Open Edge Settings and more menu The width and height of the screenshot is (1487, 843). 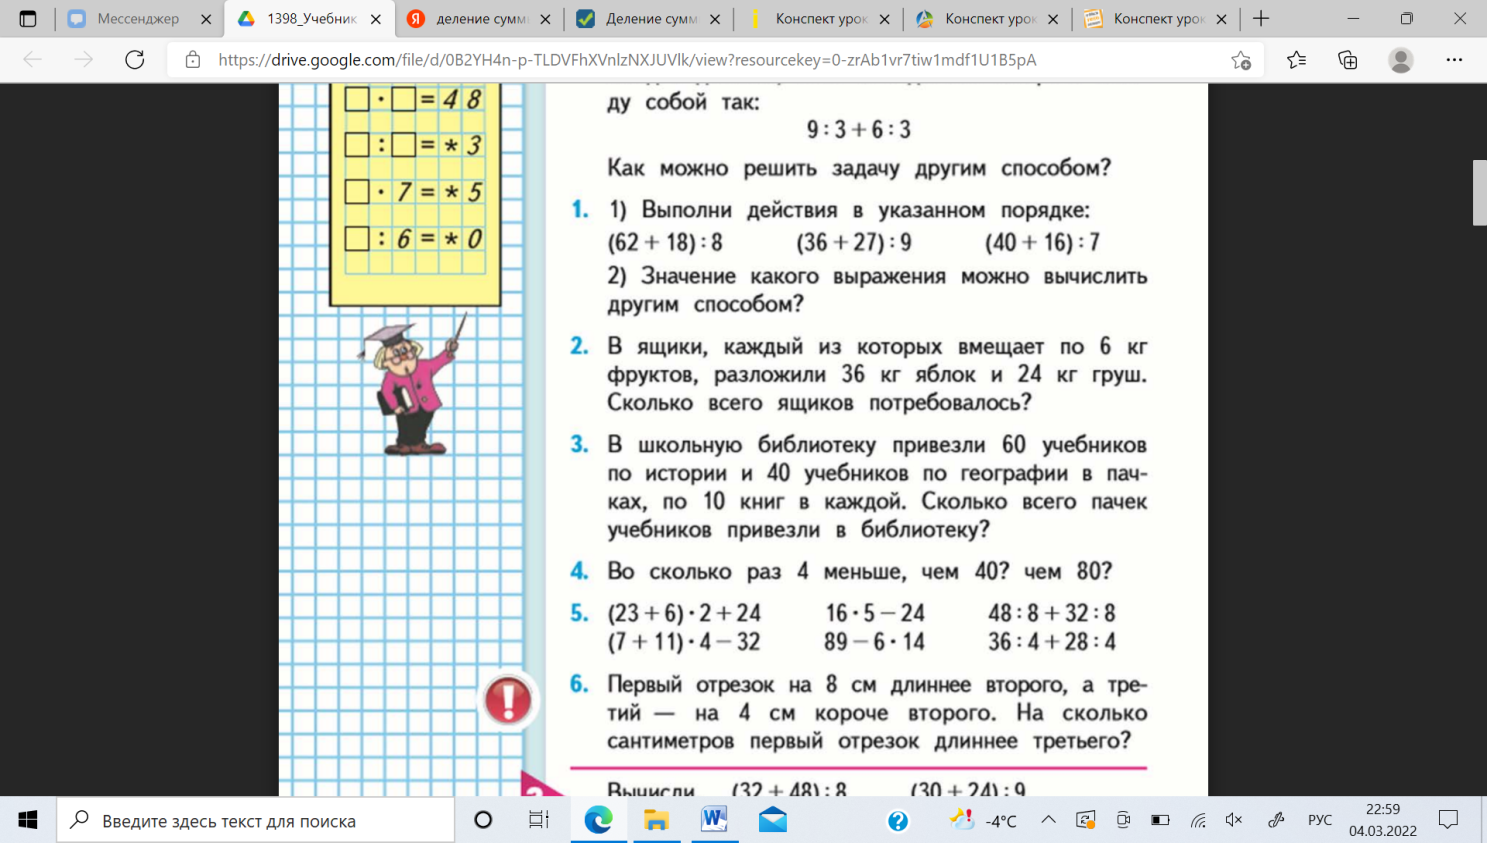1454,60
